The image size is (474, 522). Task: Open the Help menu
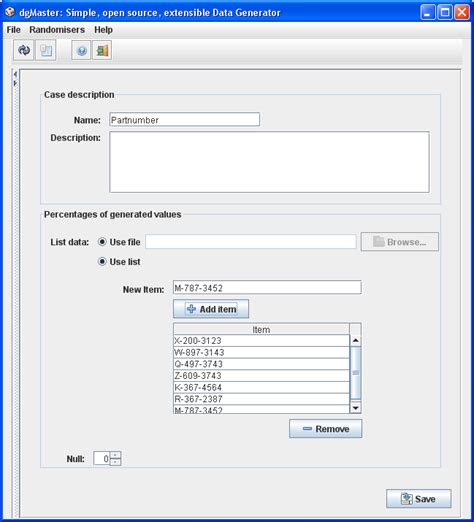click(103, 30)
